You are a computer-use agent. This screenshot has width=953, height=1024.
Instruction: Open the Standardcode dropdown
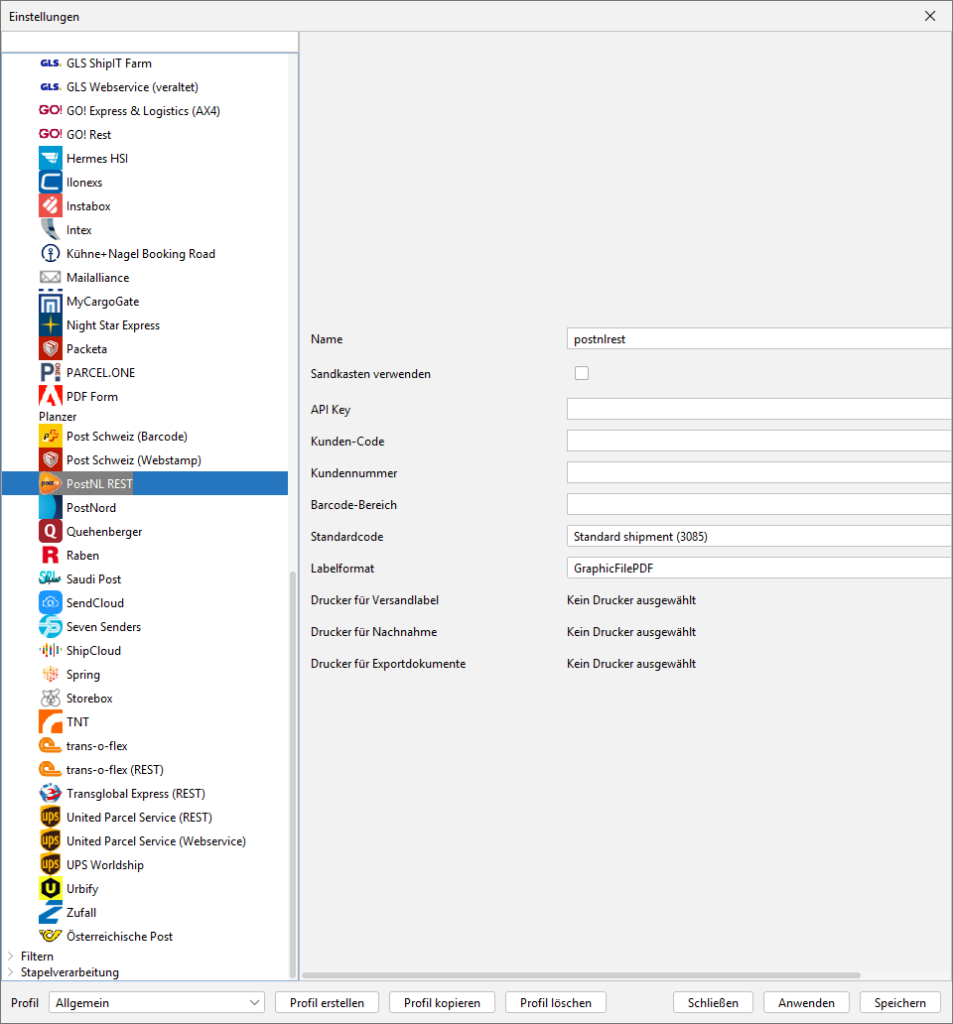tap(758, 536)
